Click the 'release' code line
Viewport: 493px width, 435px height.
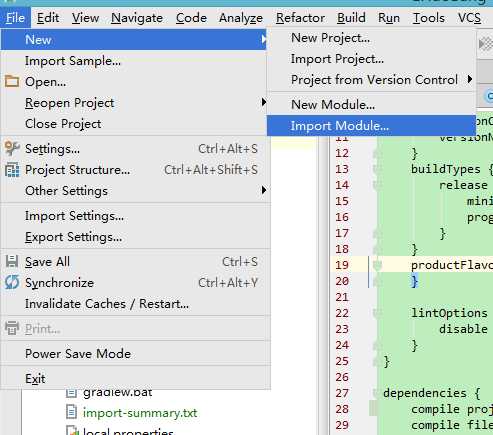click(x=463, y=185)
